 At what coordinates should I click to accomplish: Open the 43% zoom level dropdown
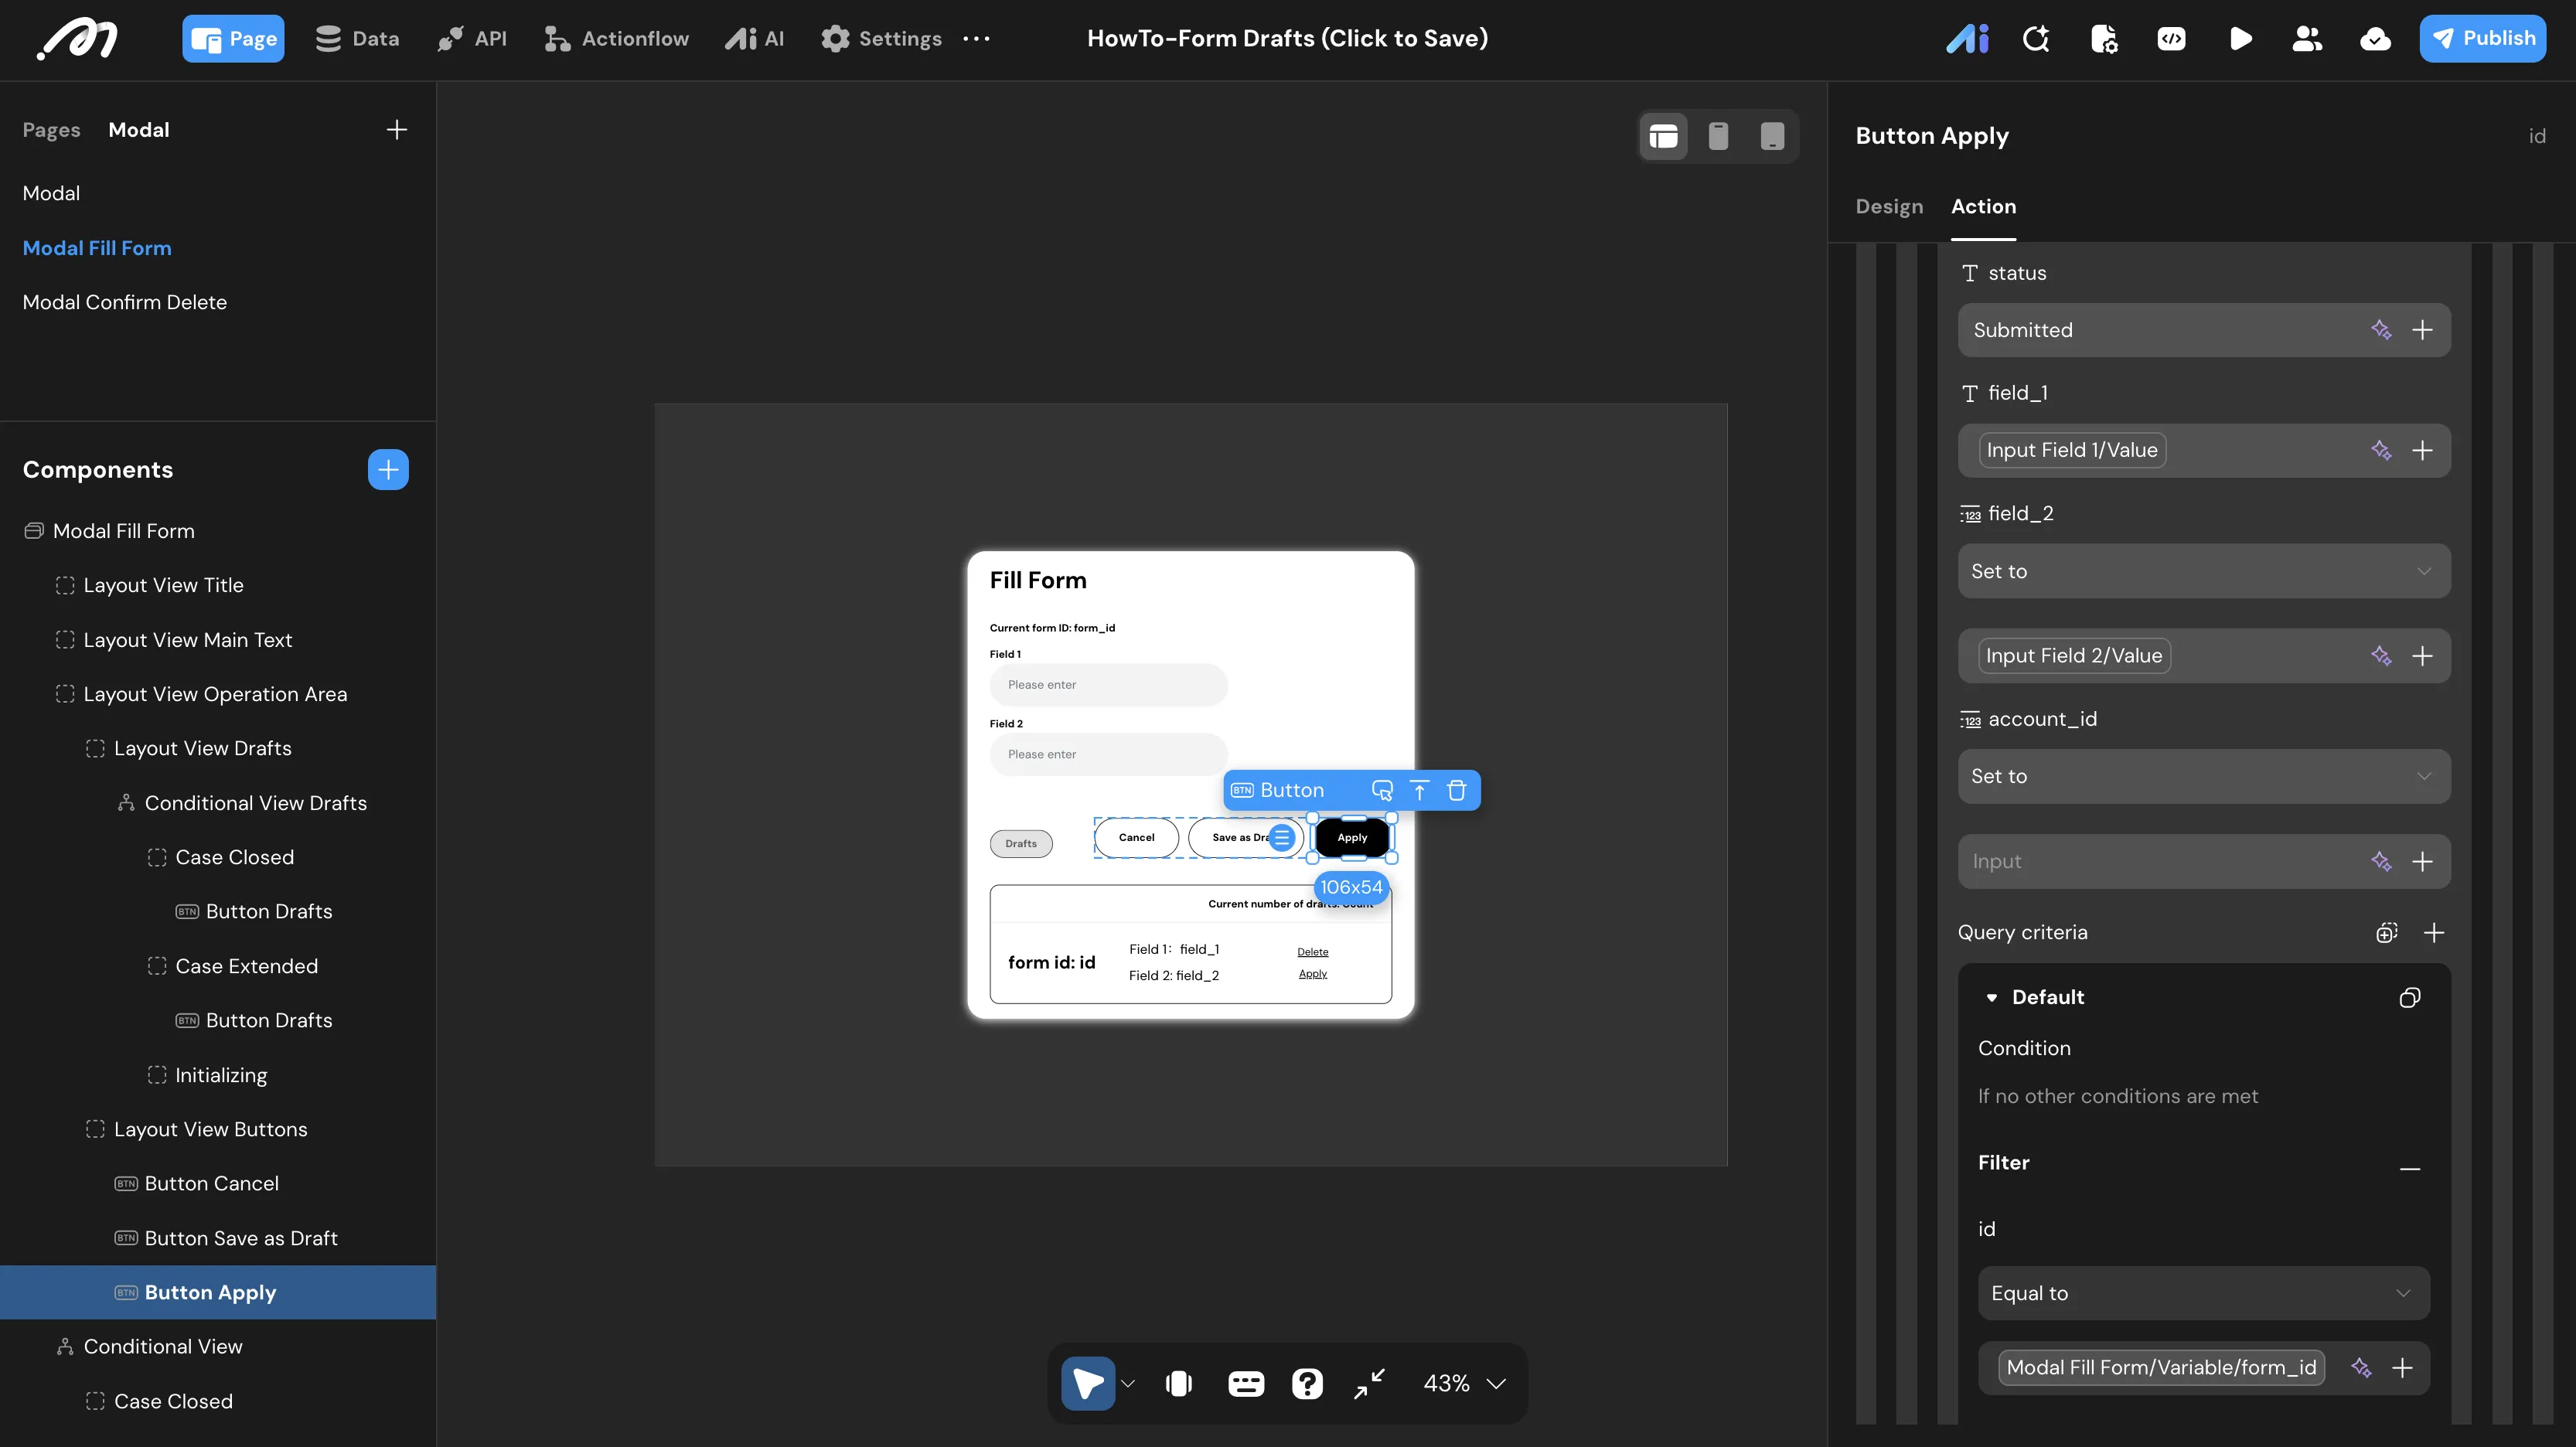tap(1464, 1383)
